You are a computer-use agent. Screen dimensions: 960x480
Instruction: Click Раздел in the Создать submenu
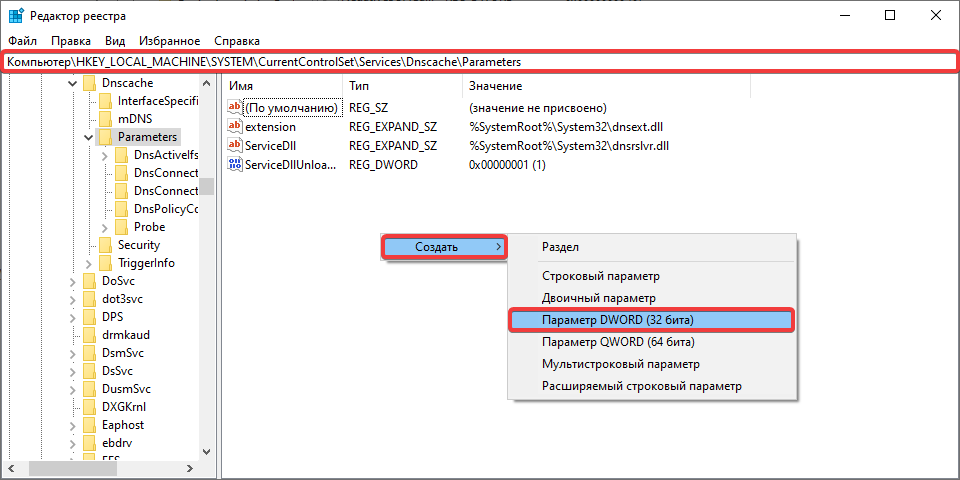click(560, 246)
